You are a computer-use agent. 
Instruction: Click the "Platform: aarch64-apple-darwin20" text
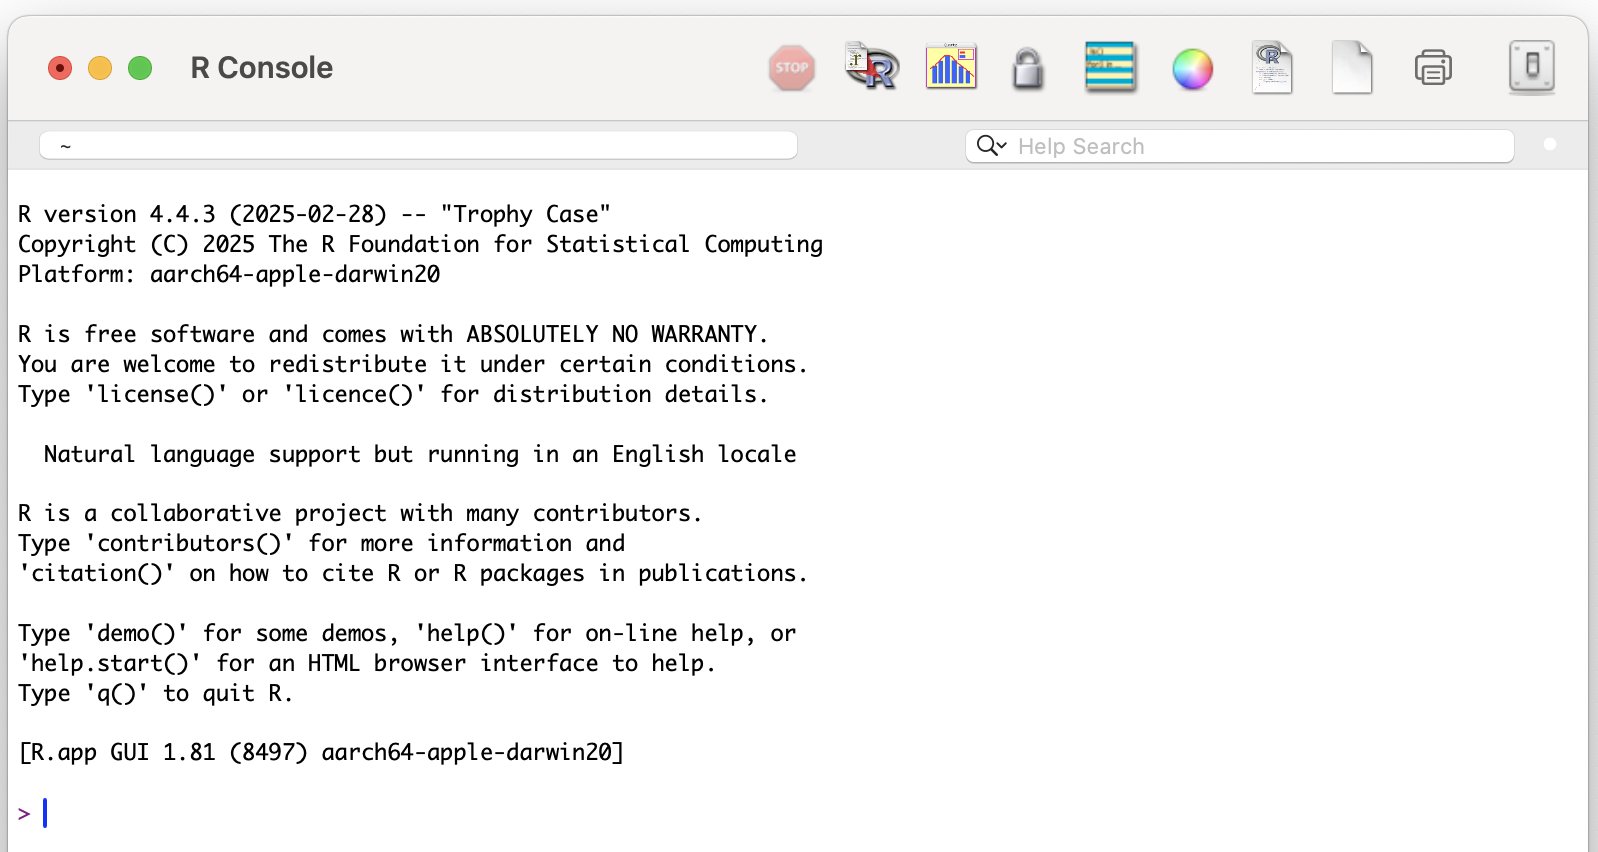click(x=229, y=274)
